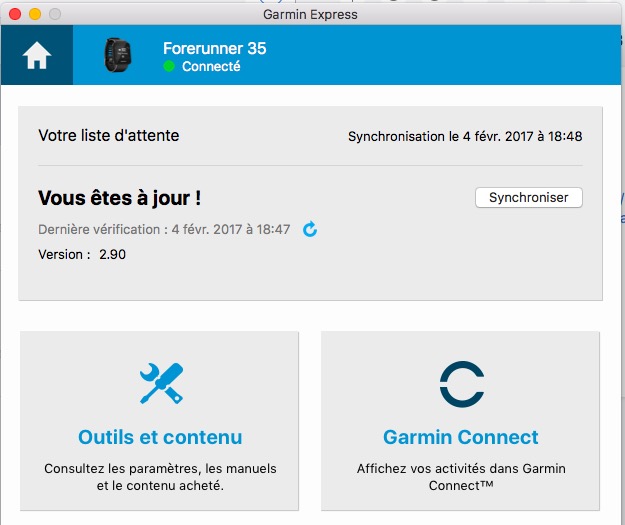Viewport: 625px width, 525px height.
Task: Refresh the last update check
Action: pos(310,230)
